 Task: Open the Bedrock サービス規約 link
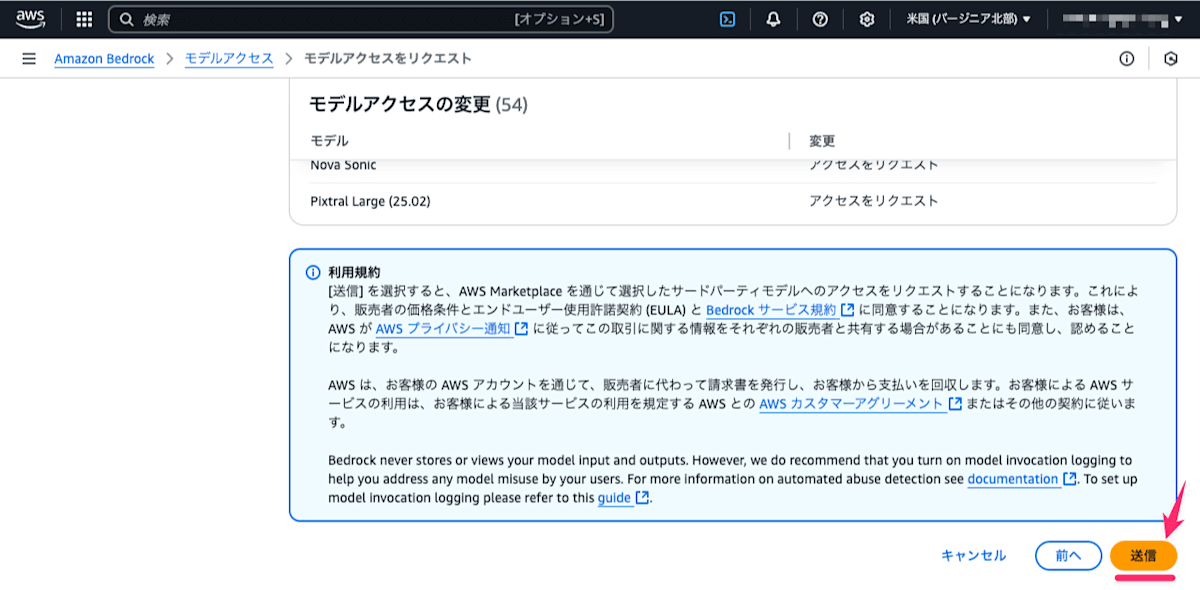pos(779,310)
